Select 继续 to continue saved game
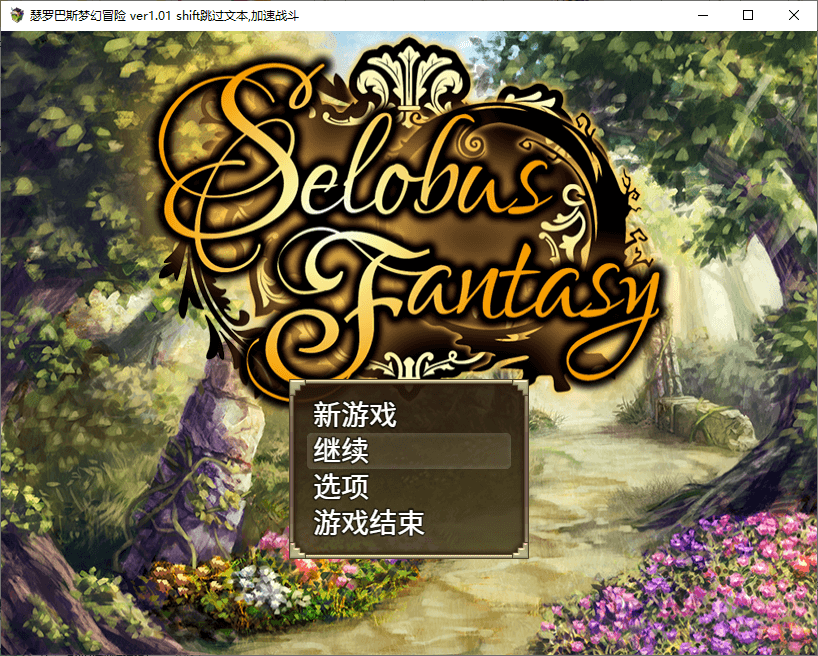The image size is (818, 656). pos(409,451)
